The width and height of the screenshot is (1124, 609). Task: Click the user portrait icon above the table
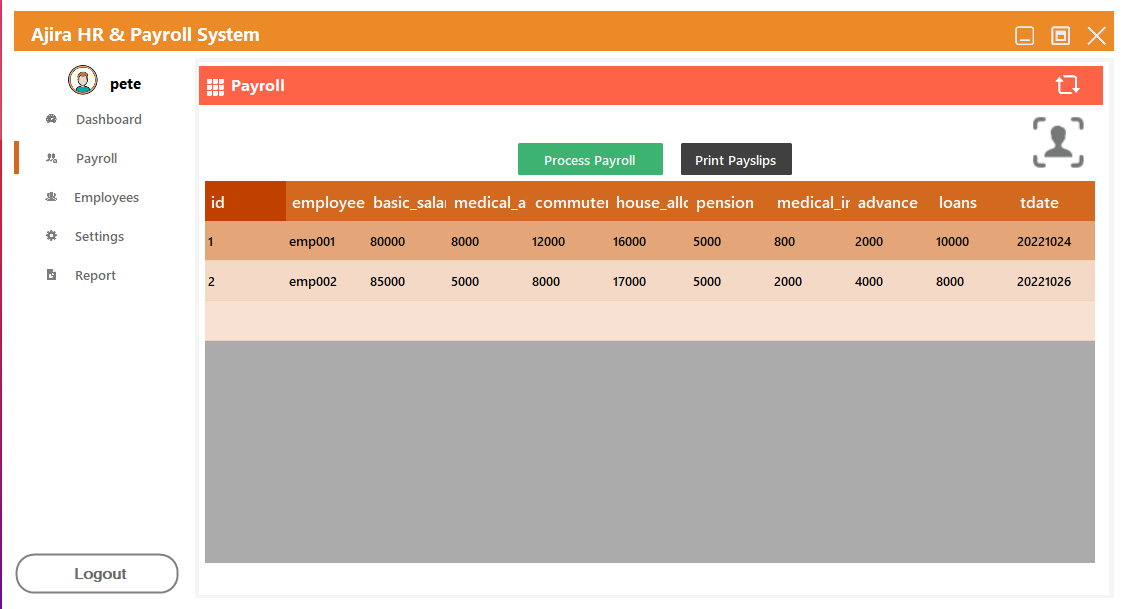click(1058, 141)
